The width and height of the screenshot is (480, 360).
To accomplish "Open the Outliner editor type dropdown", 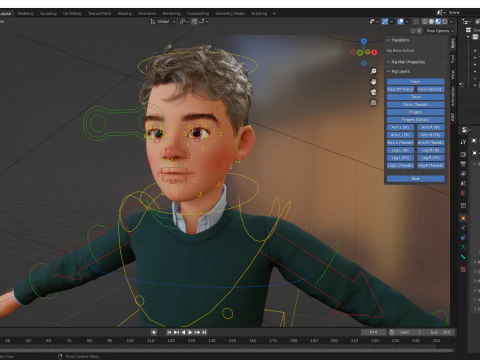I will [x=466, y=22].
